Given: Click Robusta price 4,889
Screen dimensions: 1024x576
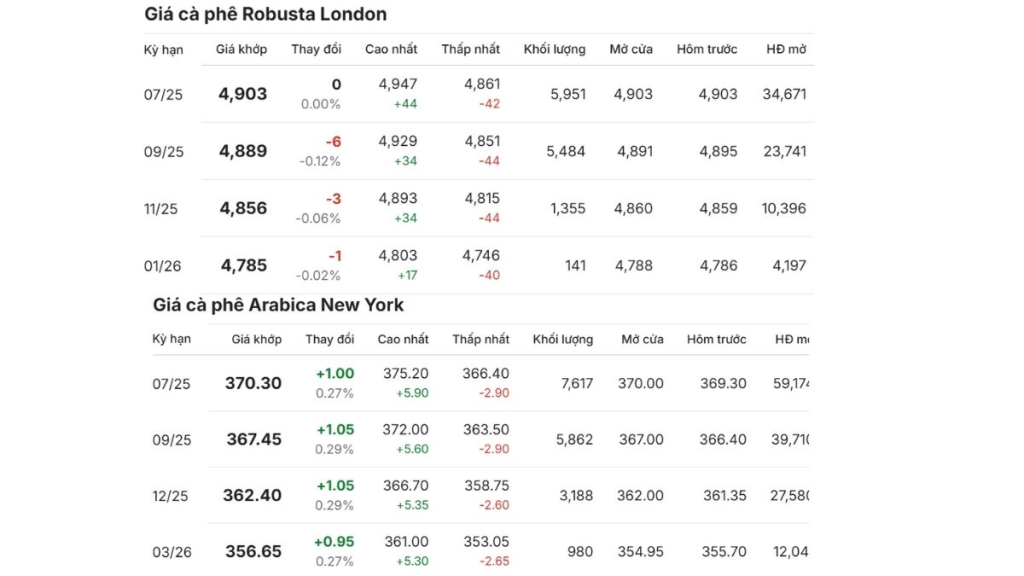Looking at the screenshot, I should point(243,151).
